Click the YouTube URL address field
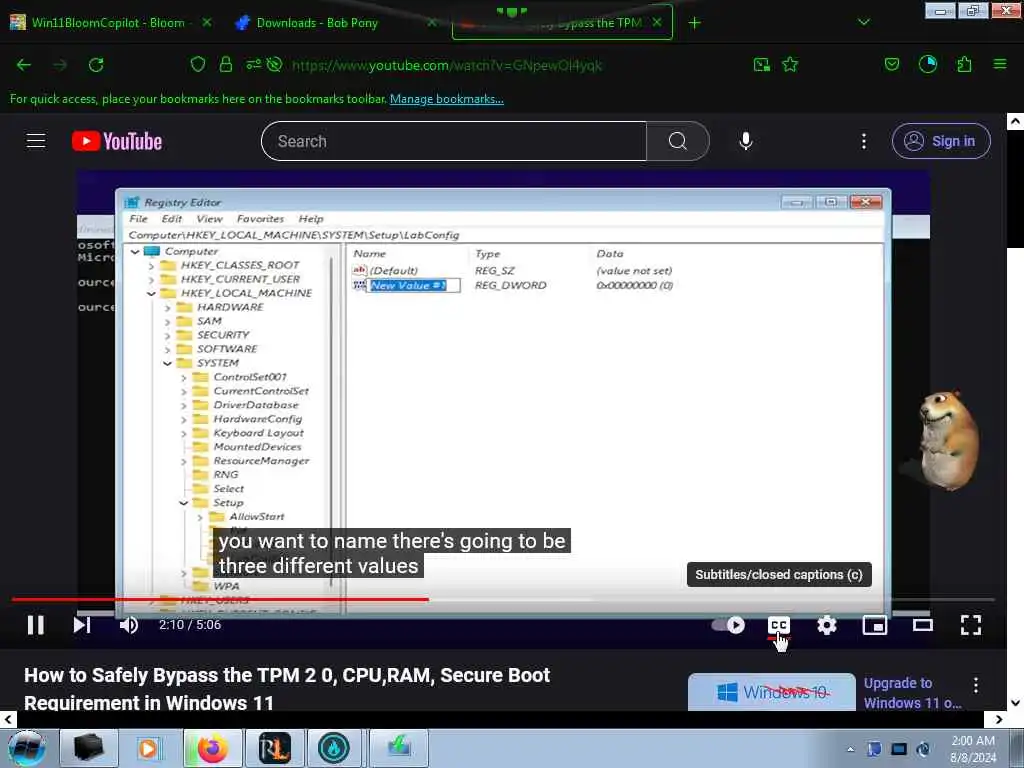Viewport: 1024px width, 768px height. tap(447, 65)
